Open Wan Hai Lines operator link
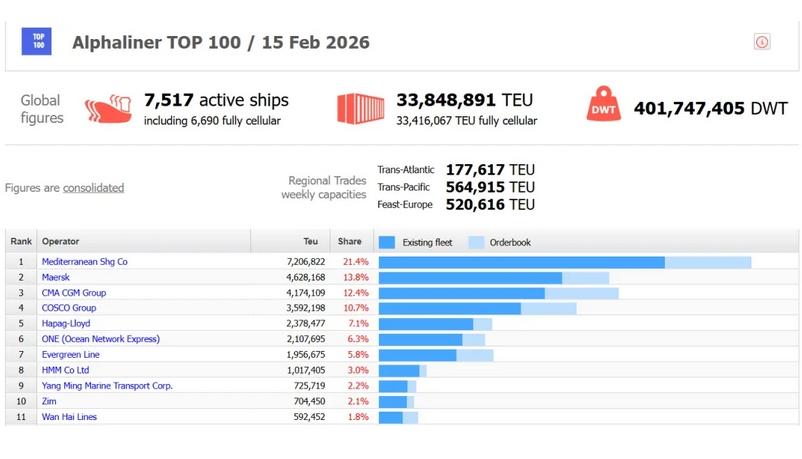This screenshot has height=459, width=802. click(69, 417)
